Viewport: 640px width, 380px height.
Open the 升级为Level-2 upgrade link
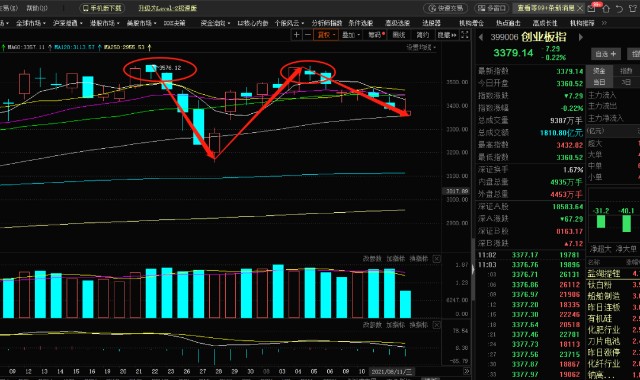coord(167,8)
